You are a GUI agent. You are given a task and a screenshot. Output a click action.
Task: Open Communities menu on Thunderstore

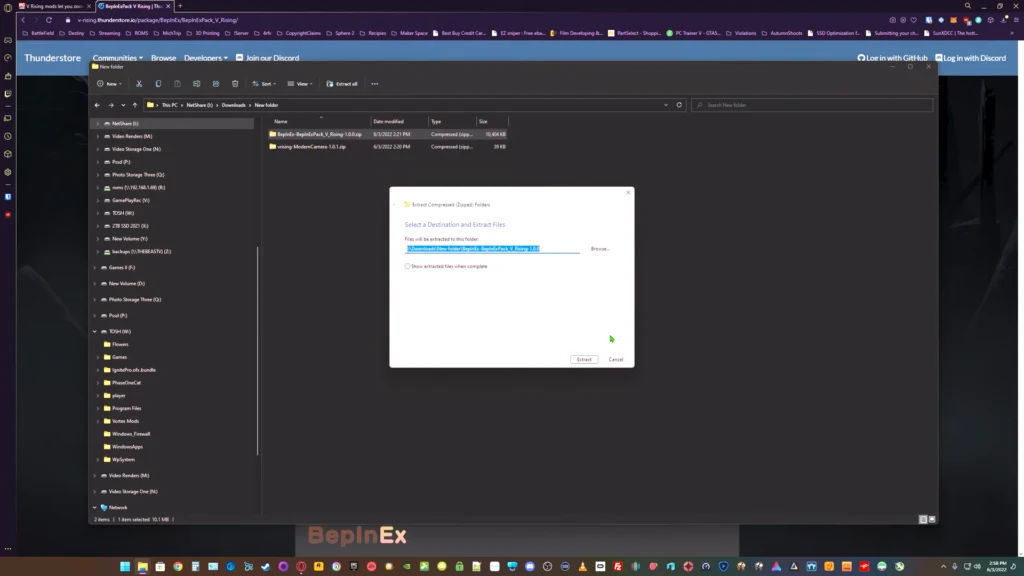point(118,58)
